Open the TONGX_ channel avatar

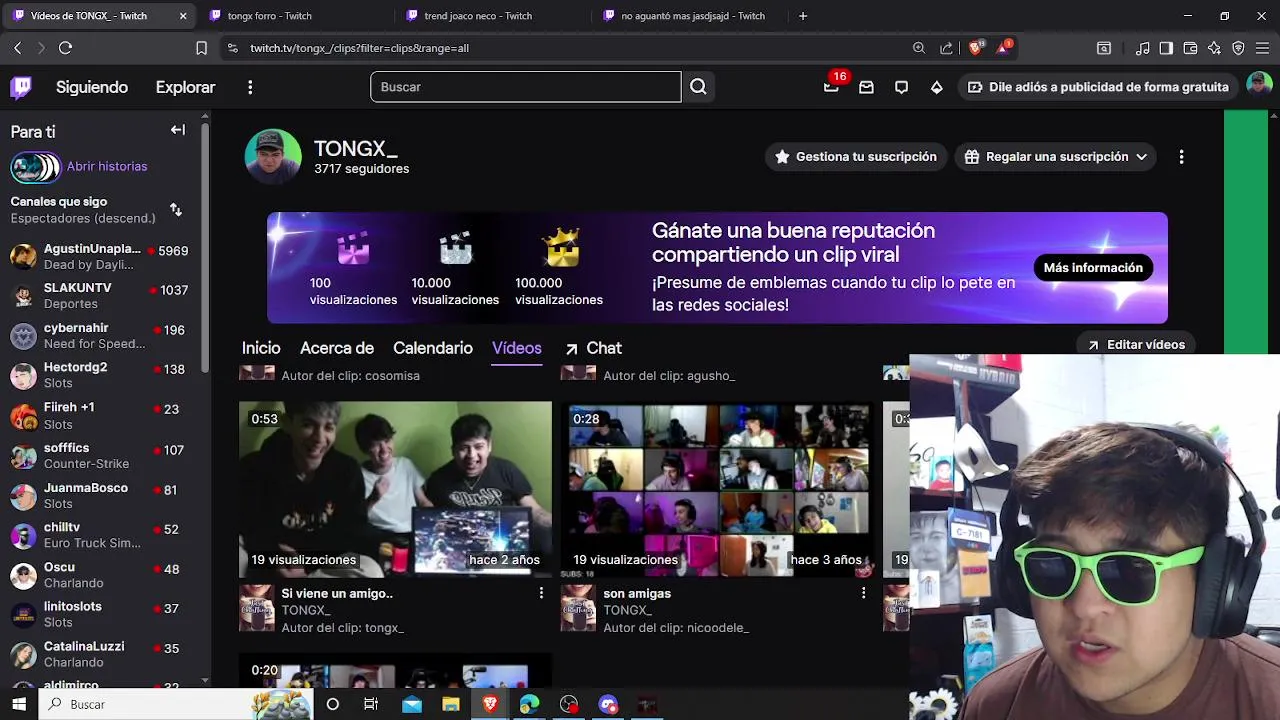273,157
